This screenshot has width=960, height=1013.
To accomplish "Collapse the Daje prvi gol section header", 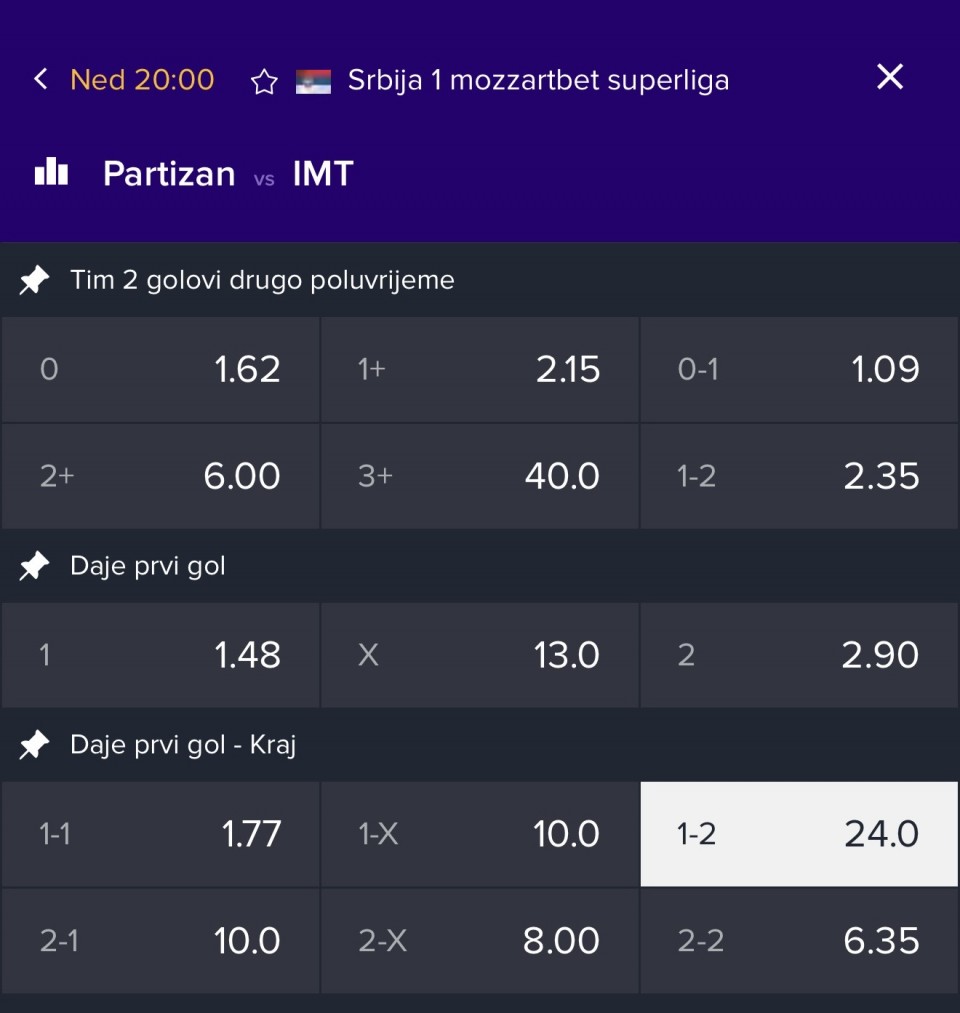I will point(480,566).
